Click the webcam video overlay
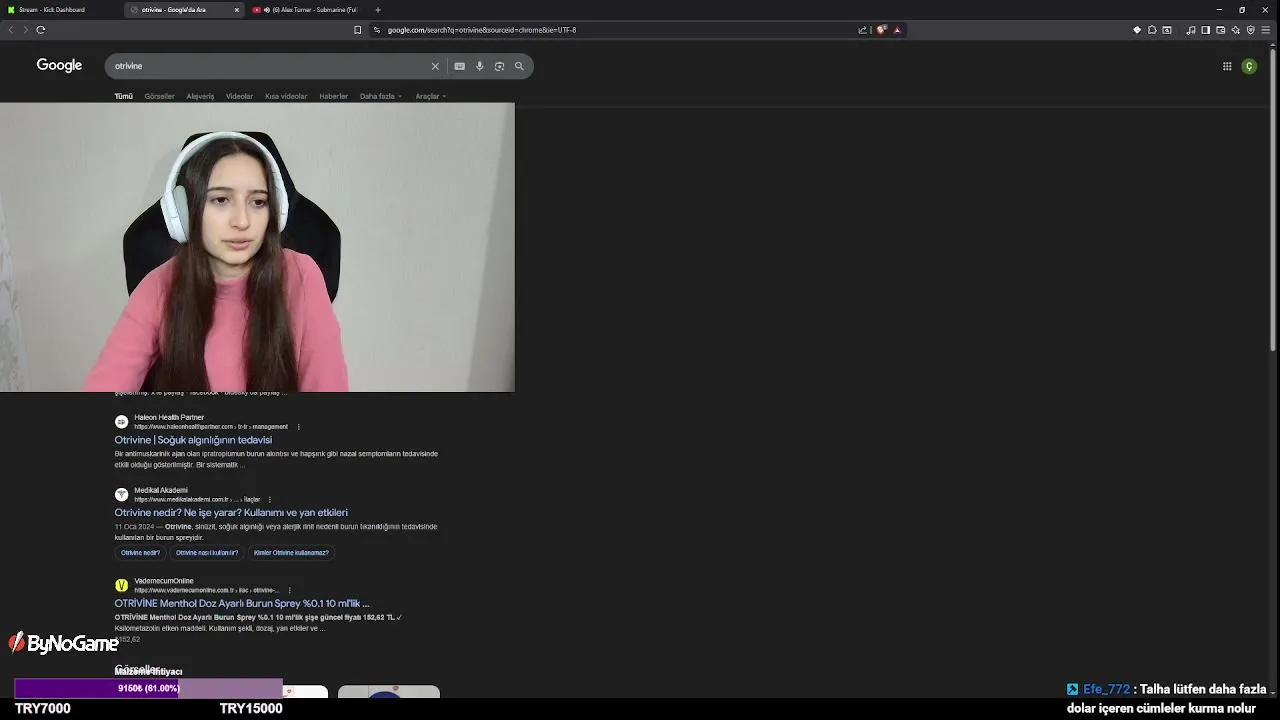This screenshot has width=1280, height=720. (x=257, y=247)
